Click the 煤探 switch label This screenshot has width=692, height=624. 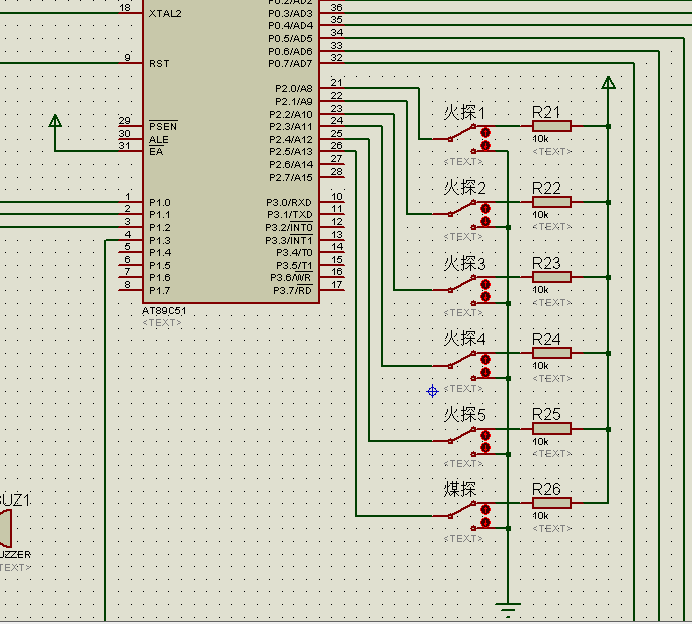460,489
